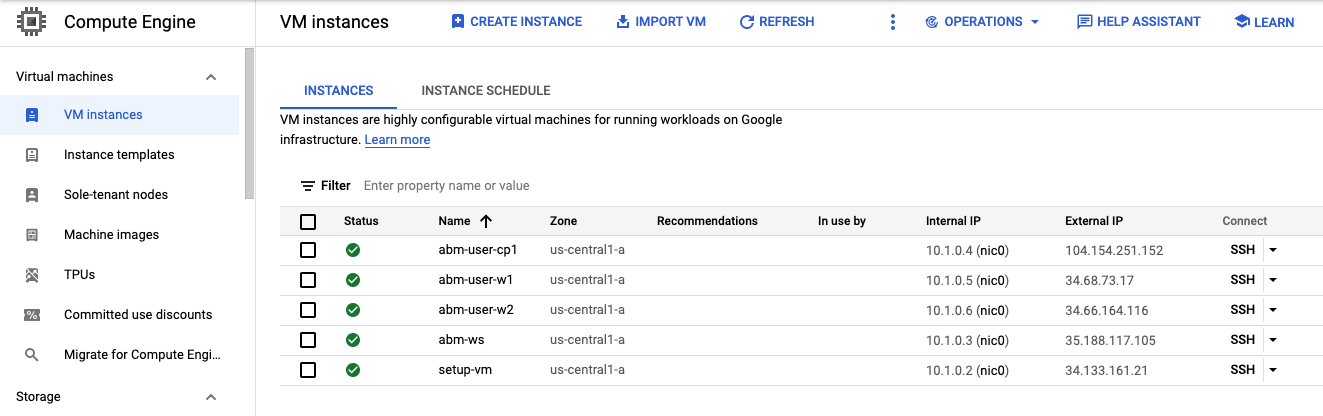The image size is (1323, 416).
Task: Select the checkbox for abm-ws
Action: (x=308, y=340)
